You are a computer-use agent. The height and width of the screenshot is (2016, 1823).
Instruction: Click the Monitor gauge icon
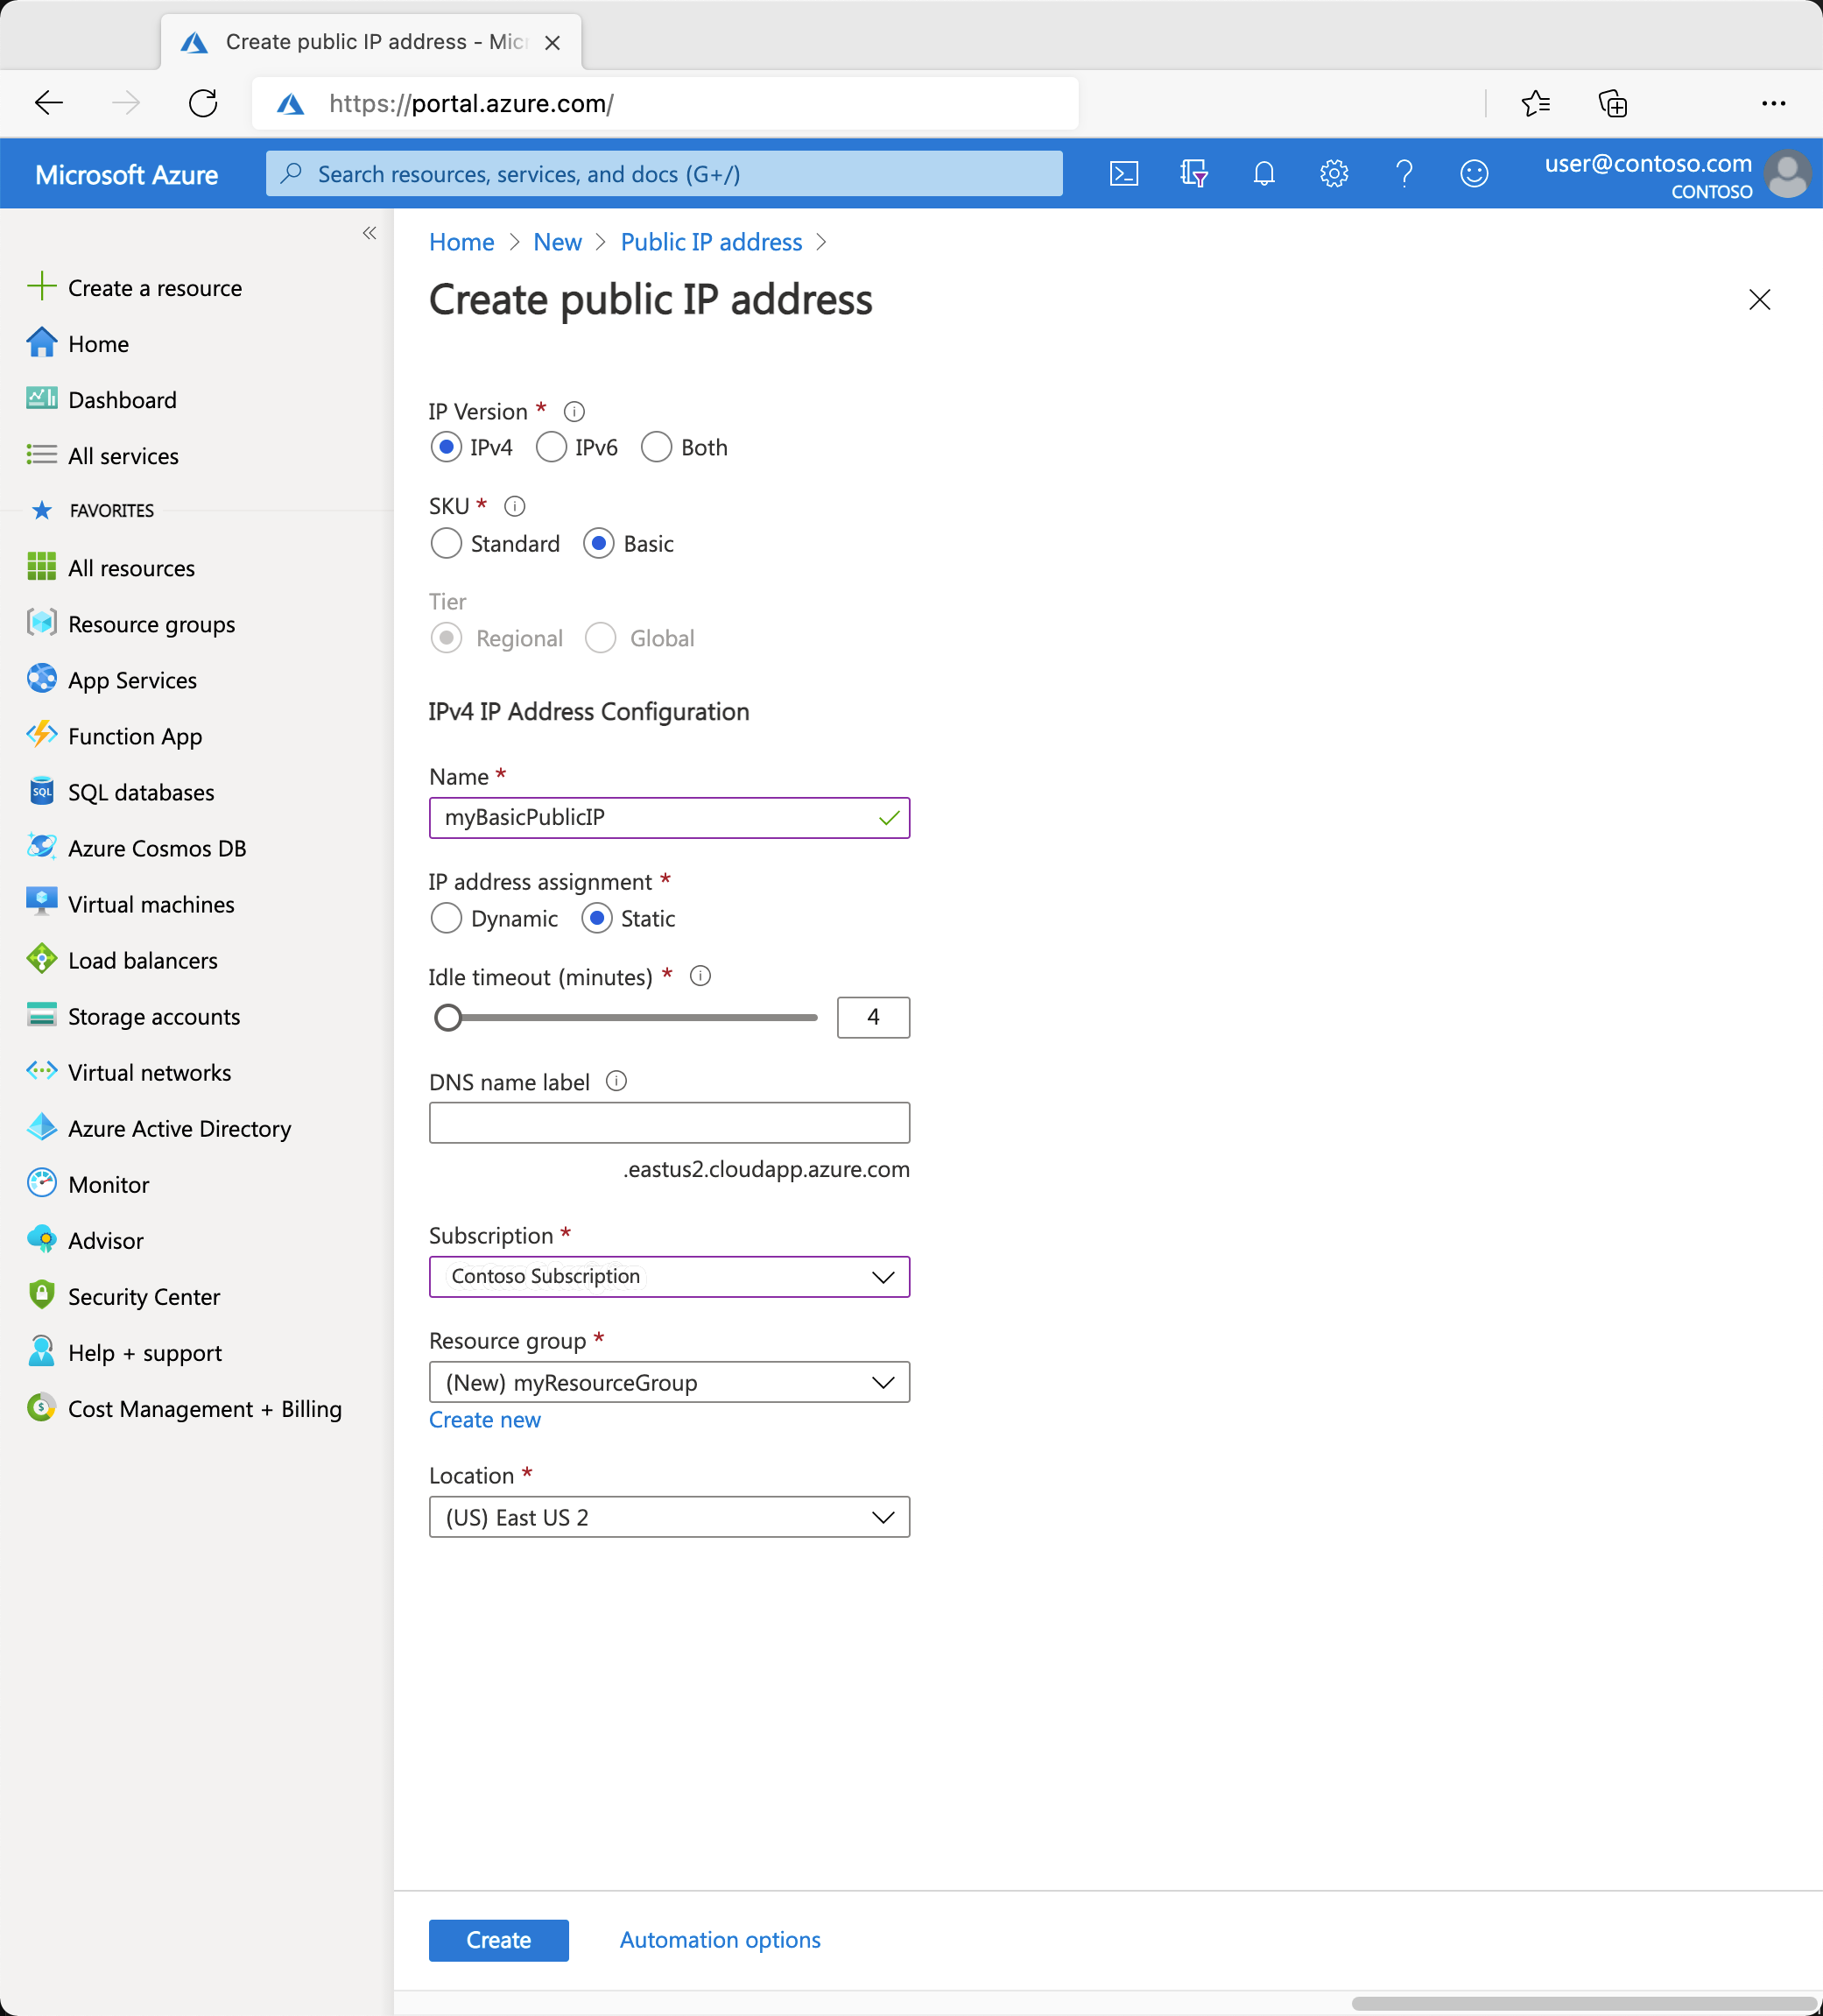coord(41,1183)
